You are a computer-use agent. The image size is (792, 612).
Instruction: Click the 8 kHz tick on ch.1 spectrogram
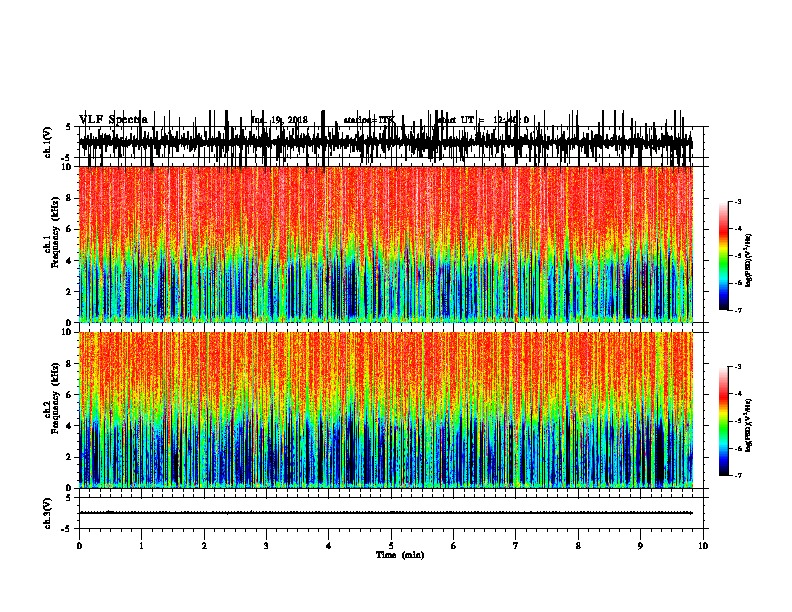click(x=69, y=198)
